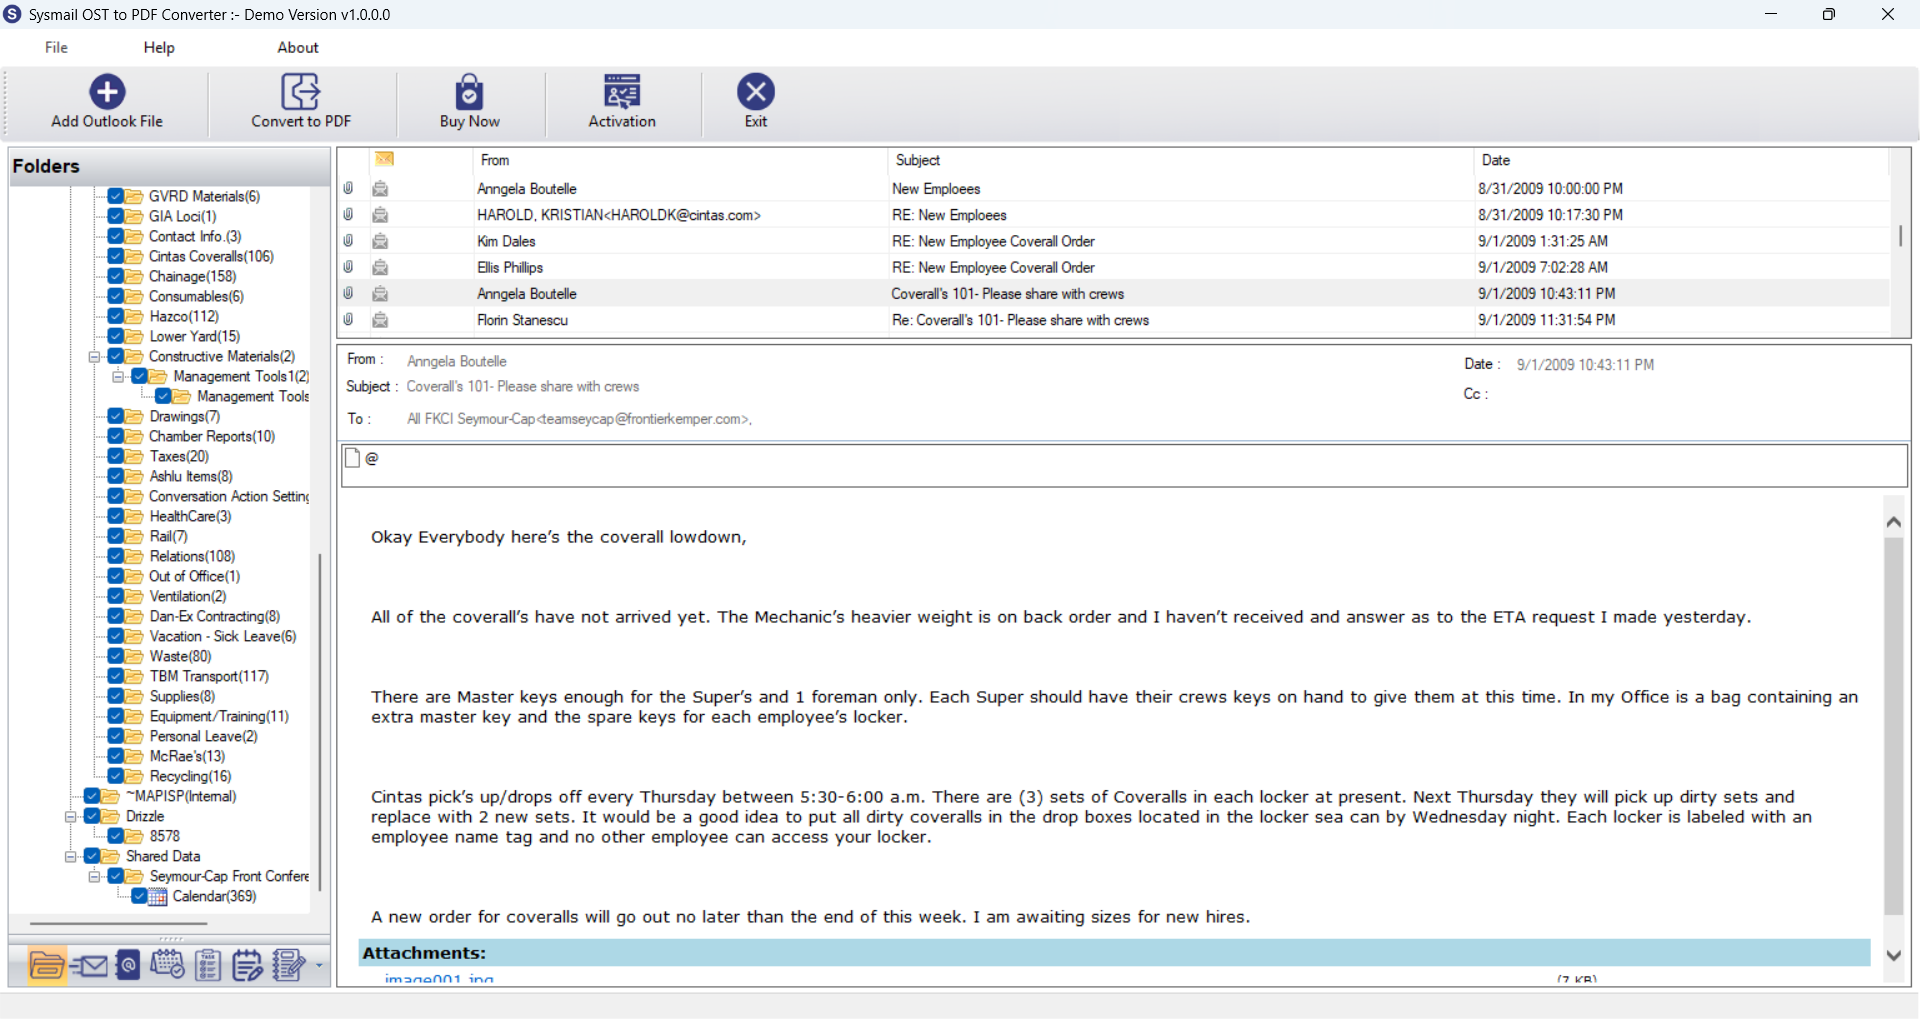Click the Waste folder icon
The height and width of the screenshot is (1020, 1920).
pos(134,656)
